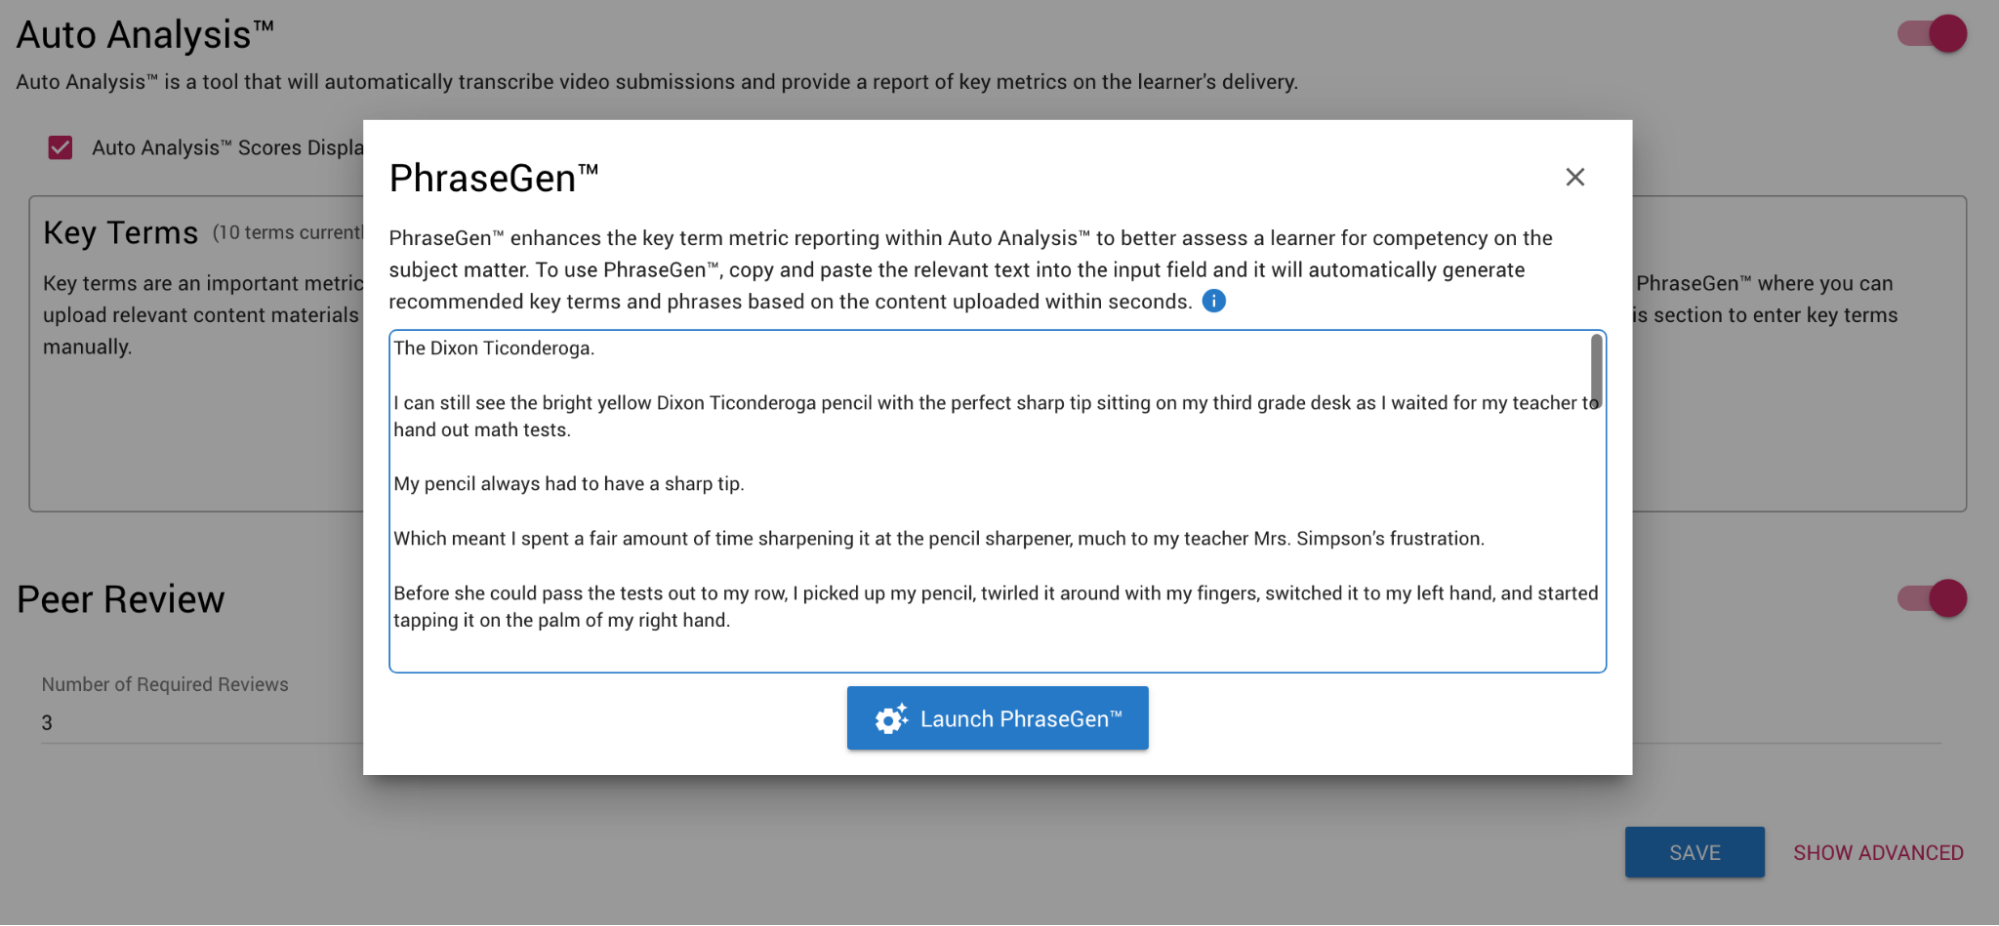
Task: Click the Number of Required Reviews field
Action: (200, 722)
